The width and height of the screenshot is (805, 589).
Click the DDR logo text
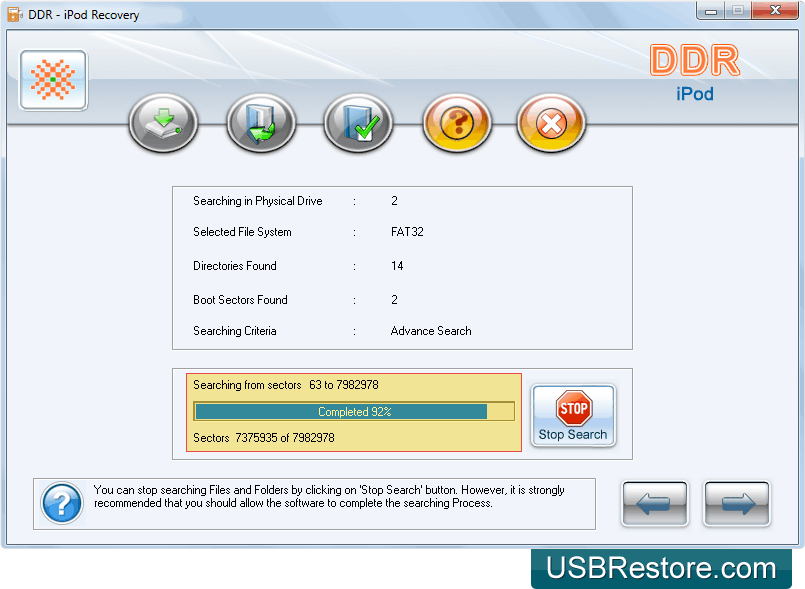695,61
